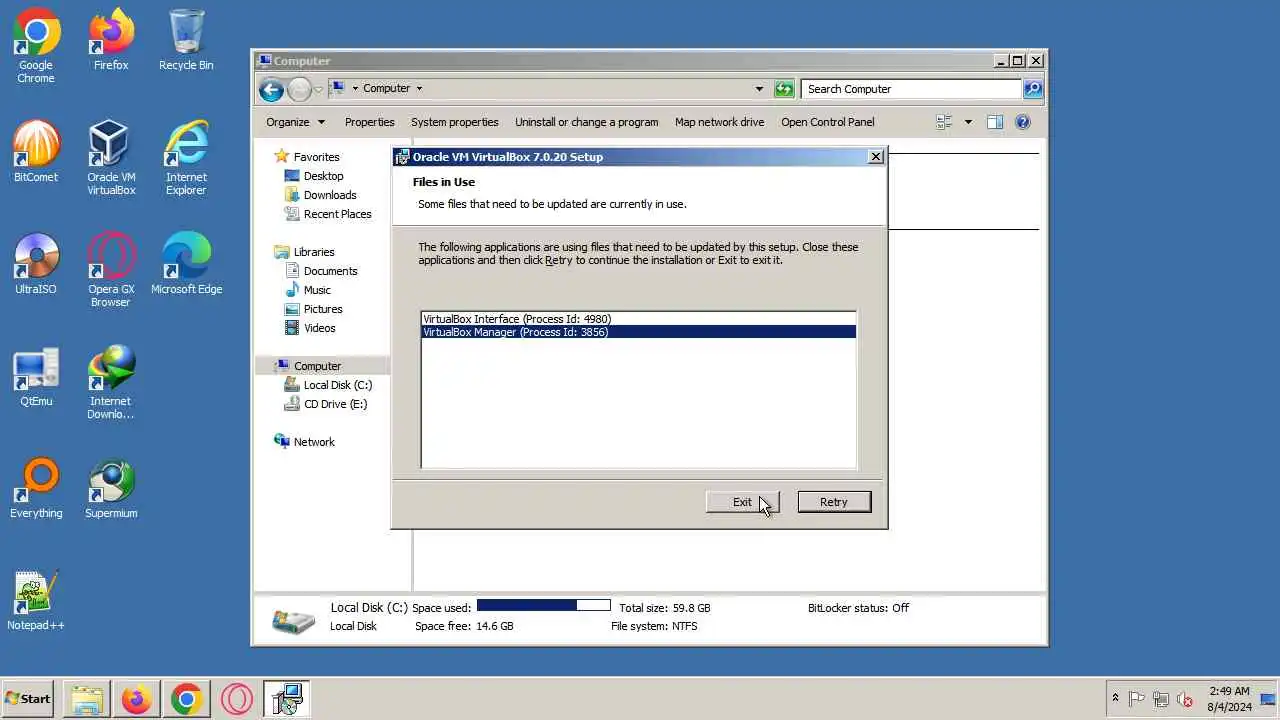The width and height of the screenshot is (1280, 720).
Task: Close the VirtualBox Setup dialog
Action: click(x=876, y=157)
